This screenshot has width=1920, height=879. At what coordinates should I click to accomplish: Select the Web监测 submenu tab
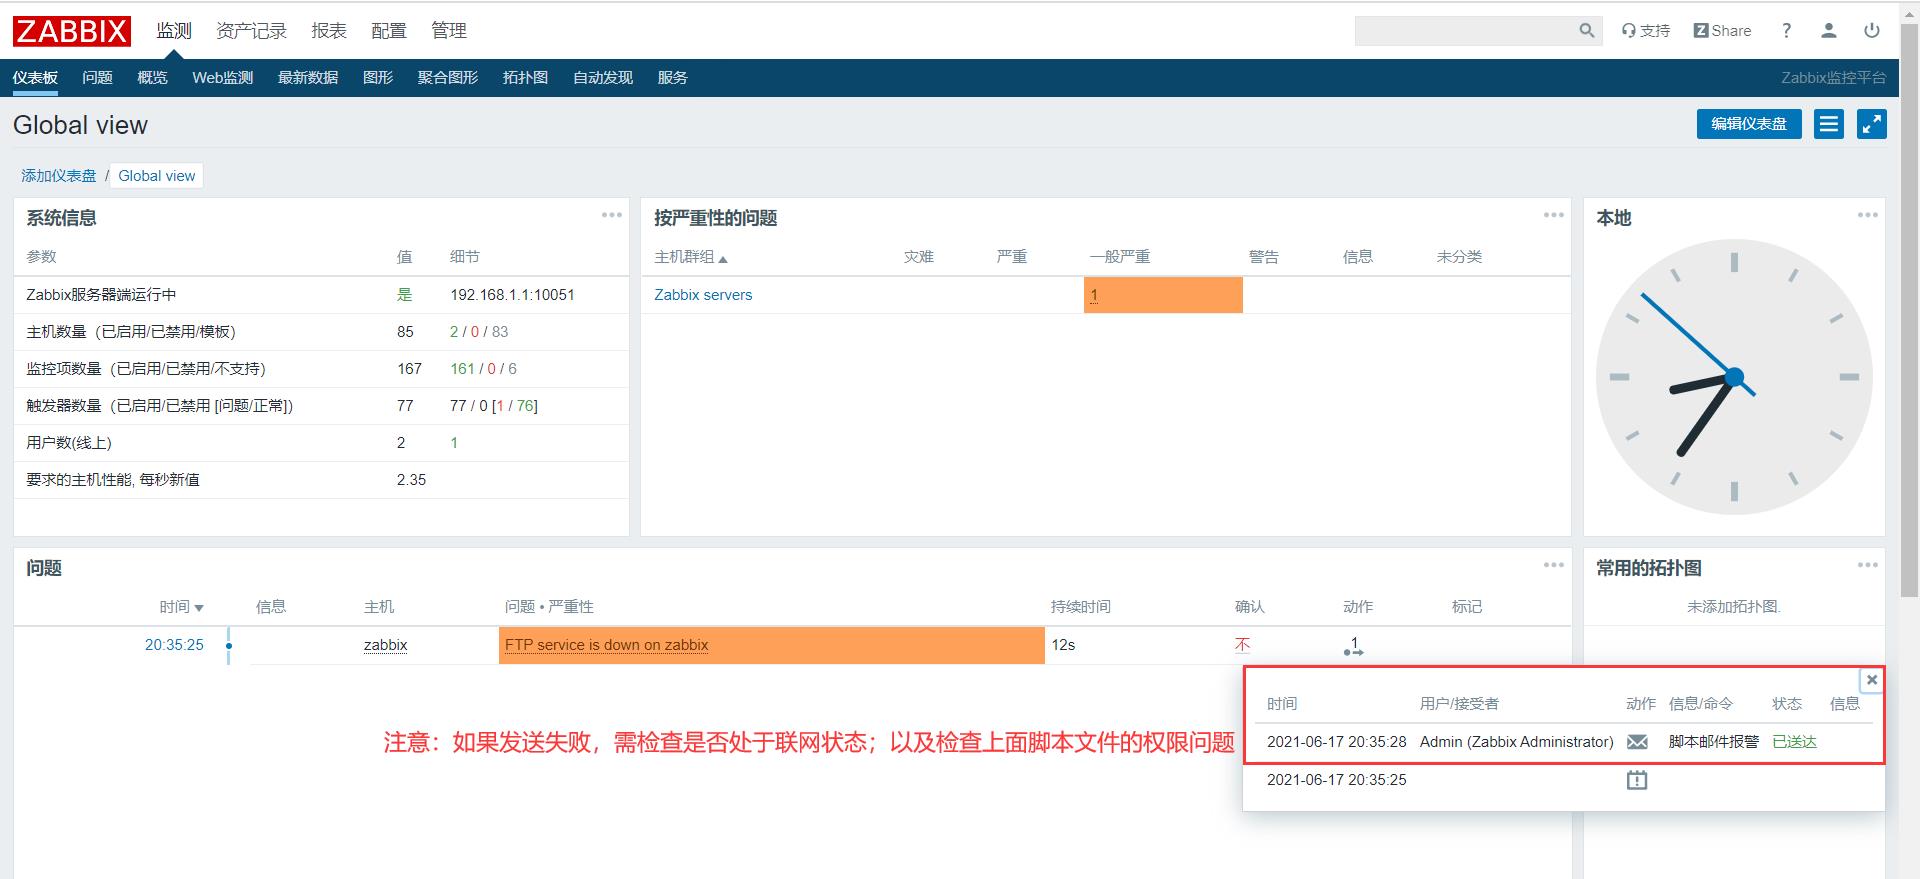[222, 77]
